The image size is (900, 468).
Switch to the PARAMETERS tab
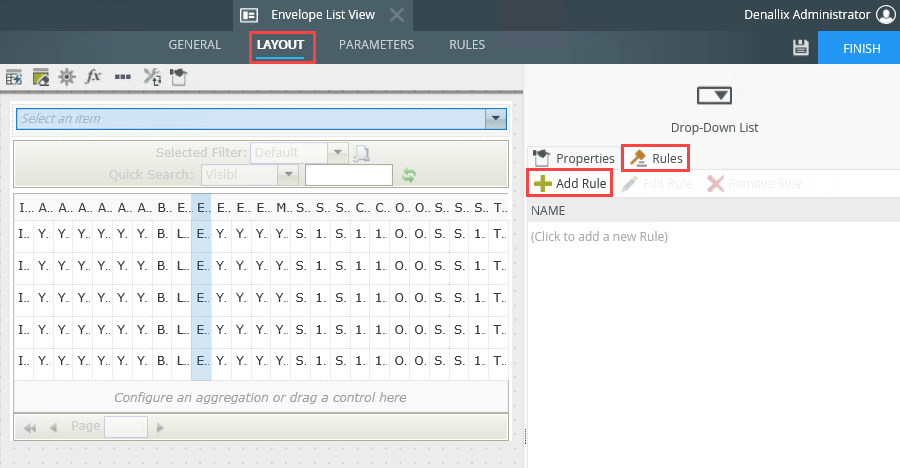tap(377, 45)
